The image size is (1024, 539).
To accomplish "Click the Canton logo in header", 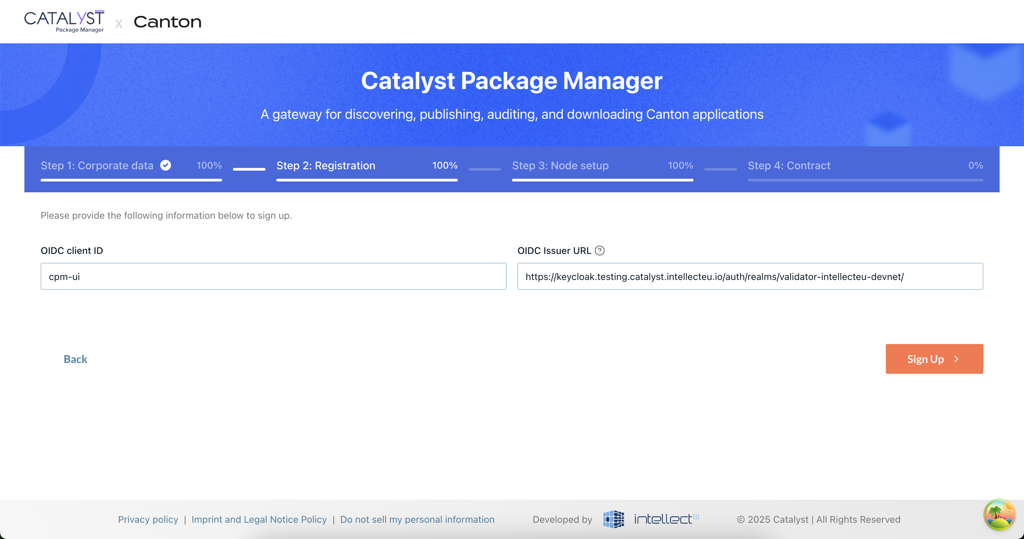I will tap(167, 22).
